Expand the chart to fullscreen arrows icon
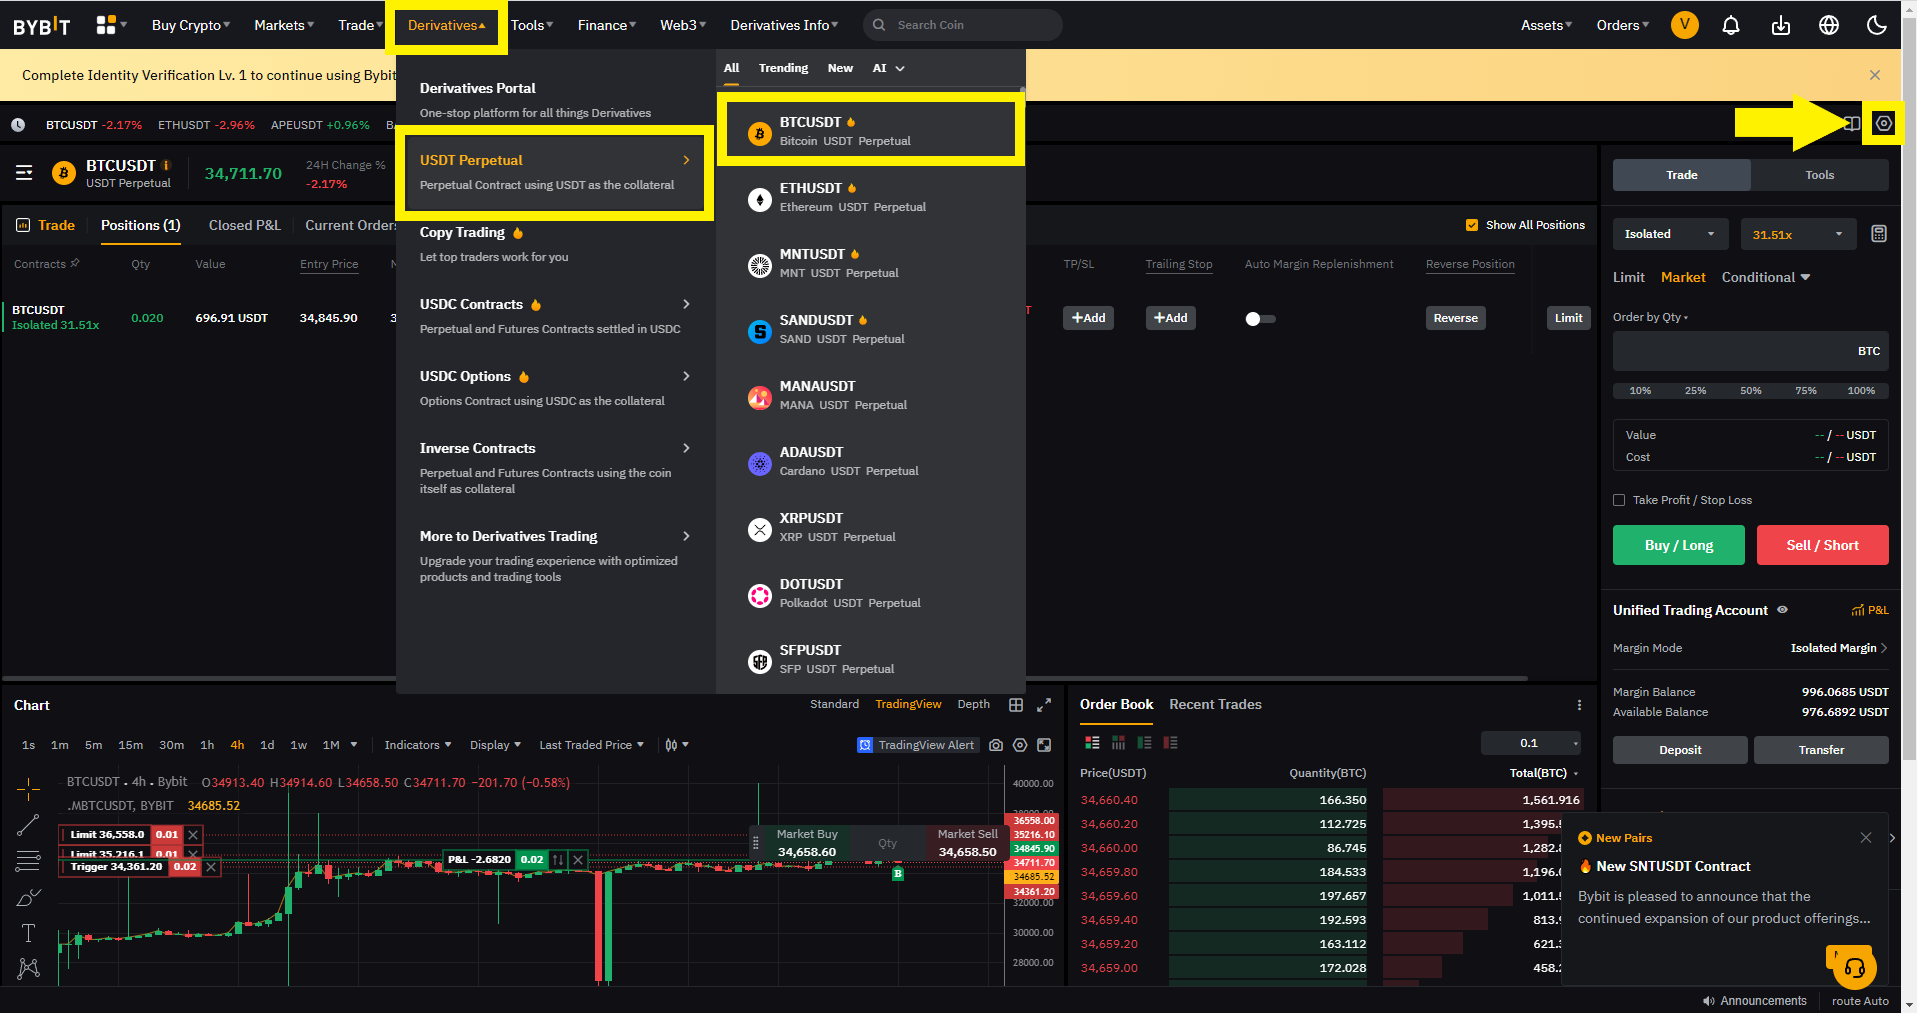The height and width of the screenshot is (1013, 1917). point(1044,705)
